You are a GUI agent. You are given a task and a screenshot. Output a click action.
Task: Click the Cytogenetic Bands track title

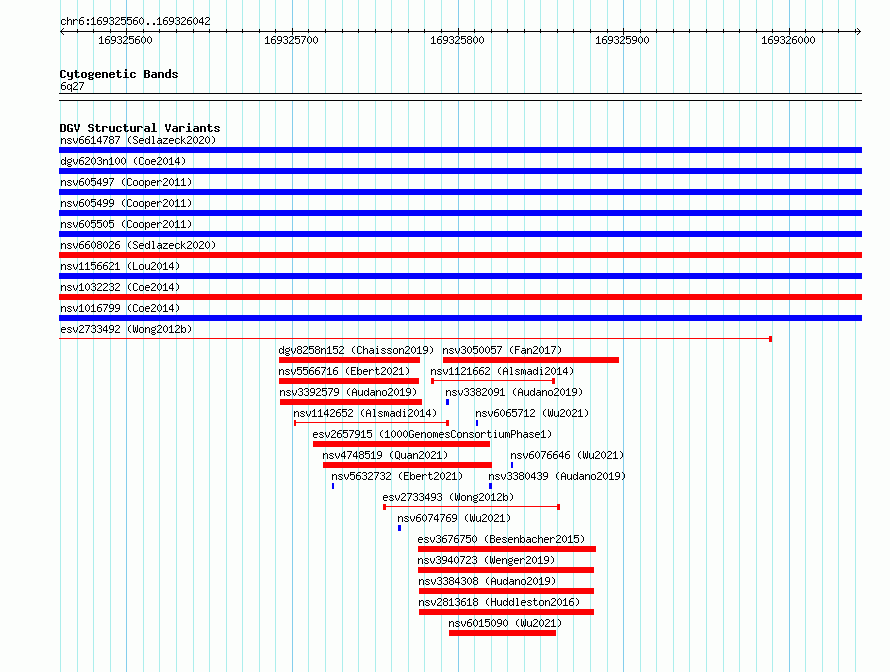pyautogui.click(x=119, y=74)
